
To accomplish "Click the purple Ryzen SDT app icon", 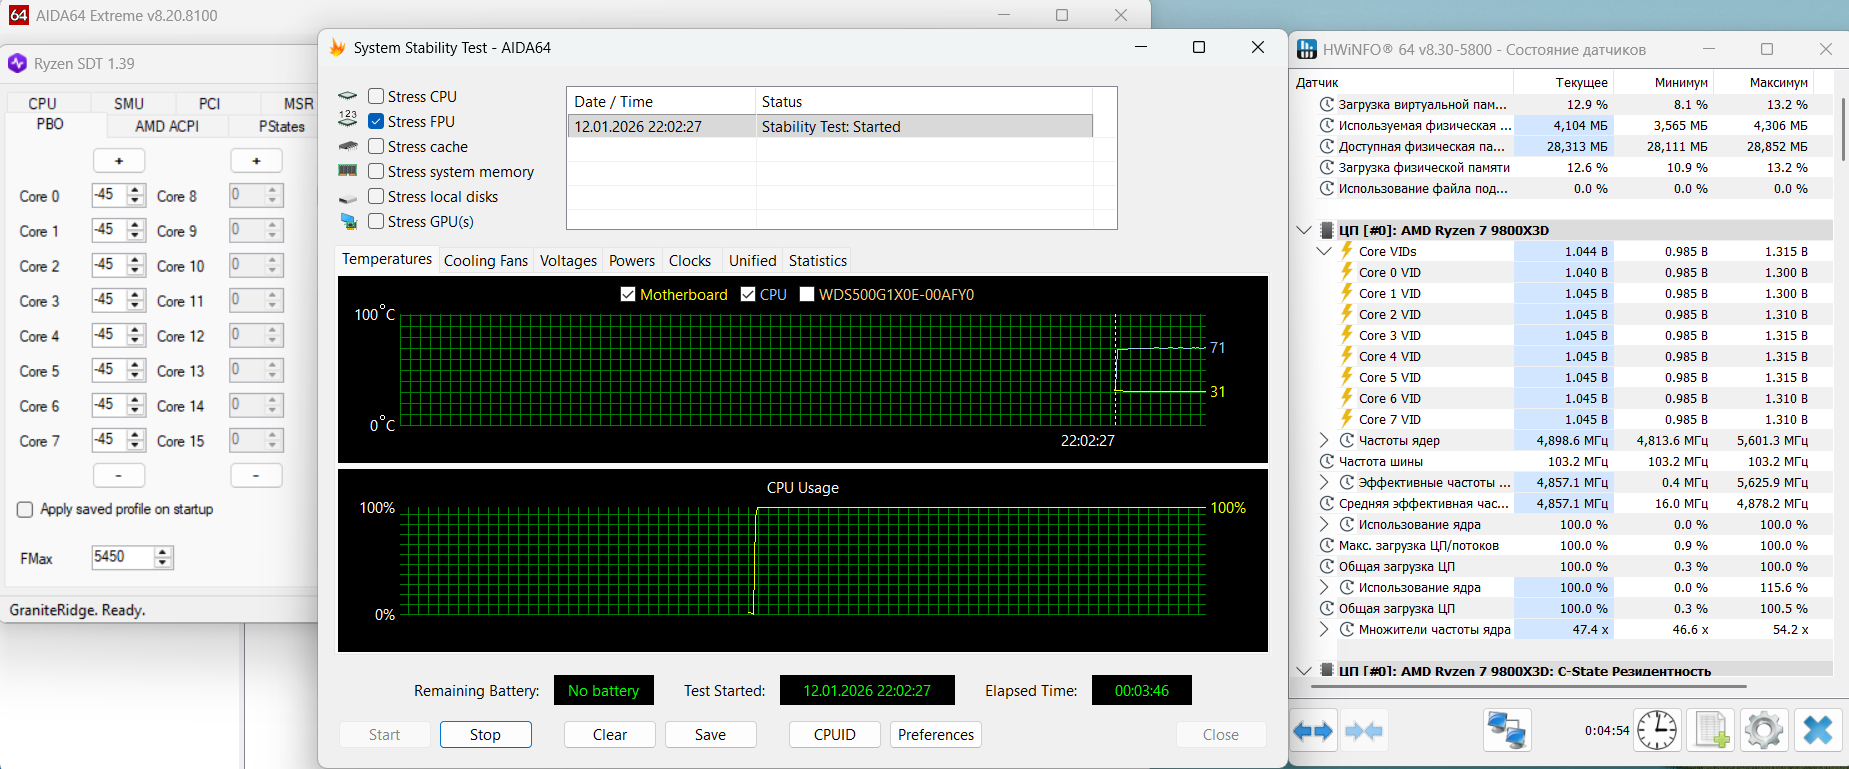I will coord(17,63).
